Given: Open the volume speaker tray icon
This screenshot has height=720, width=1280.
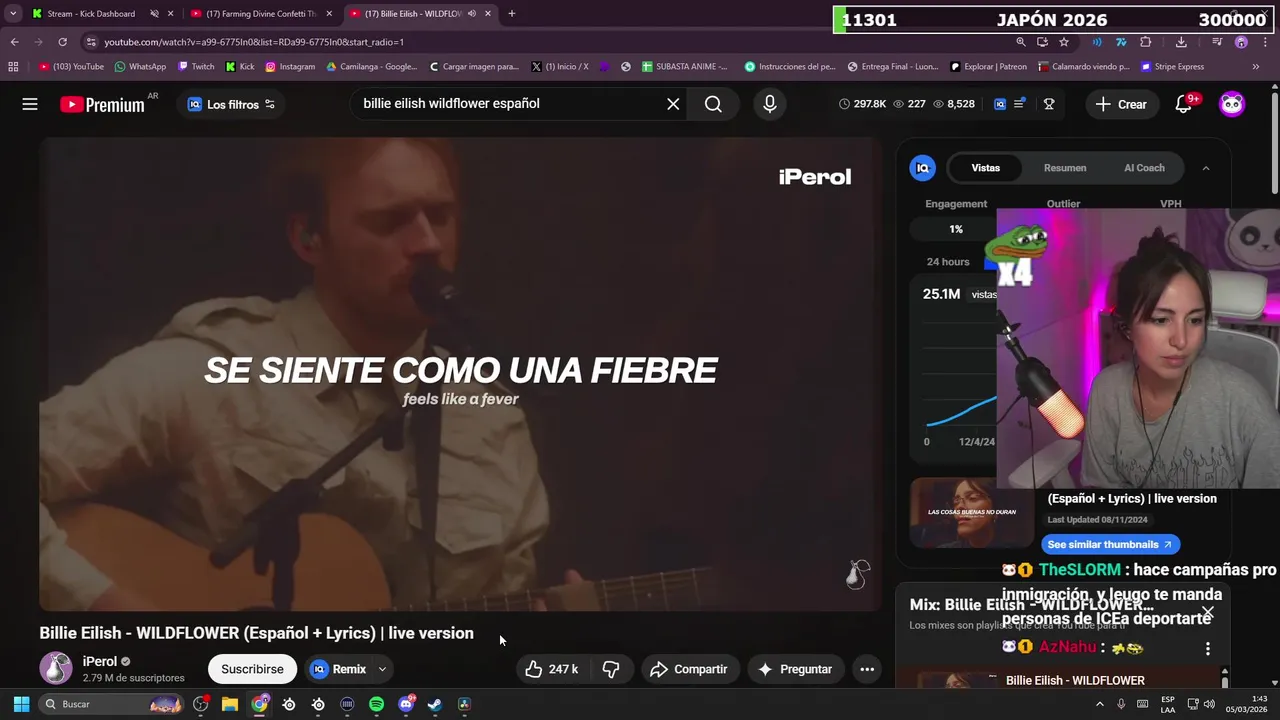Looking at the screenshot, I should pos(1209,704).
